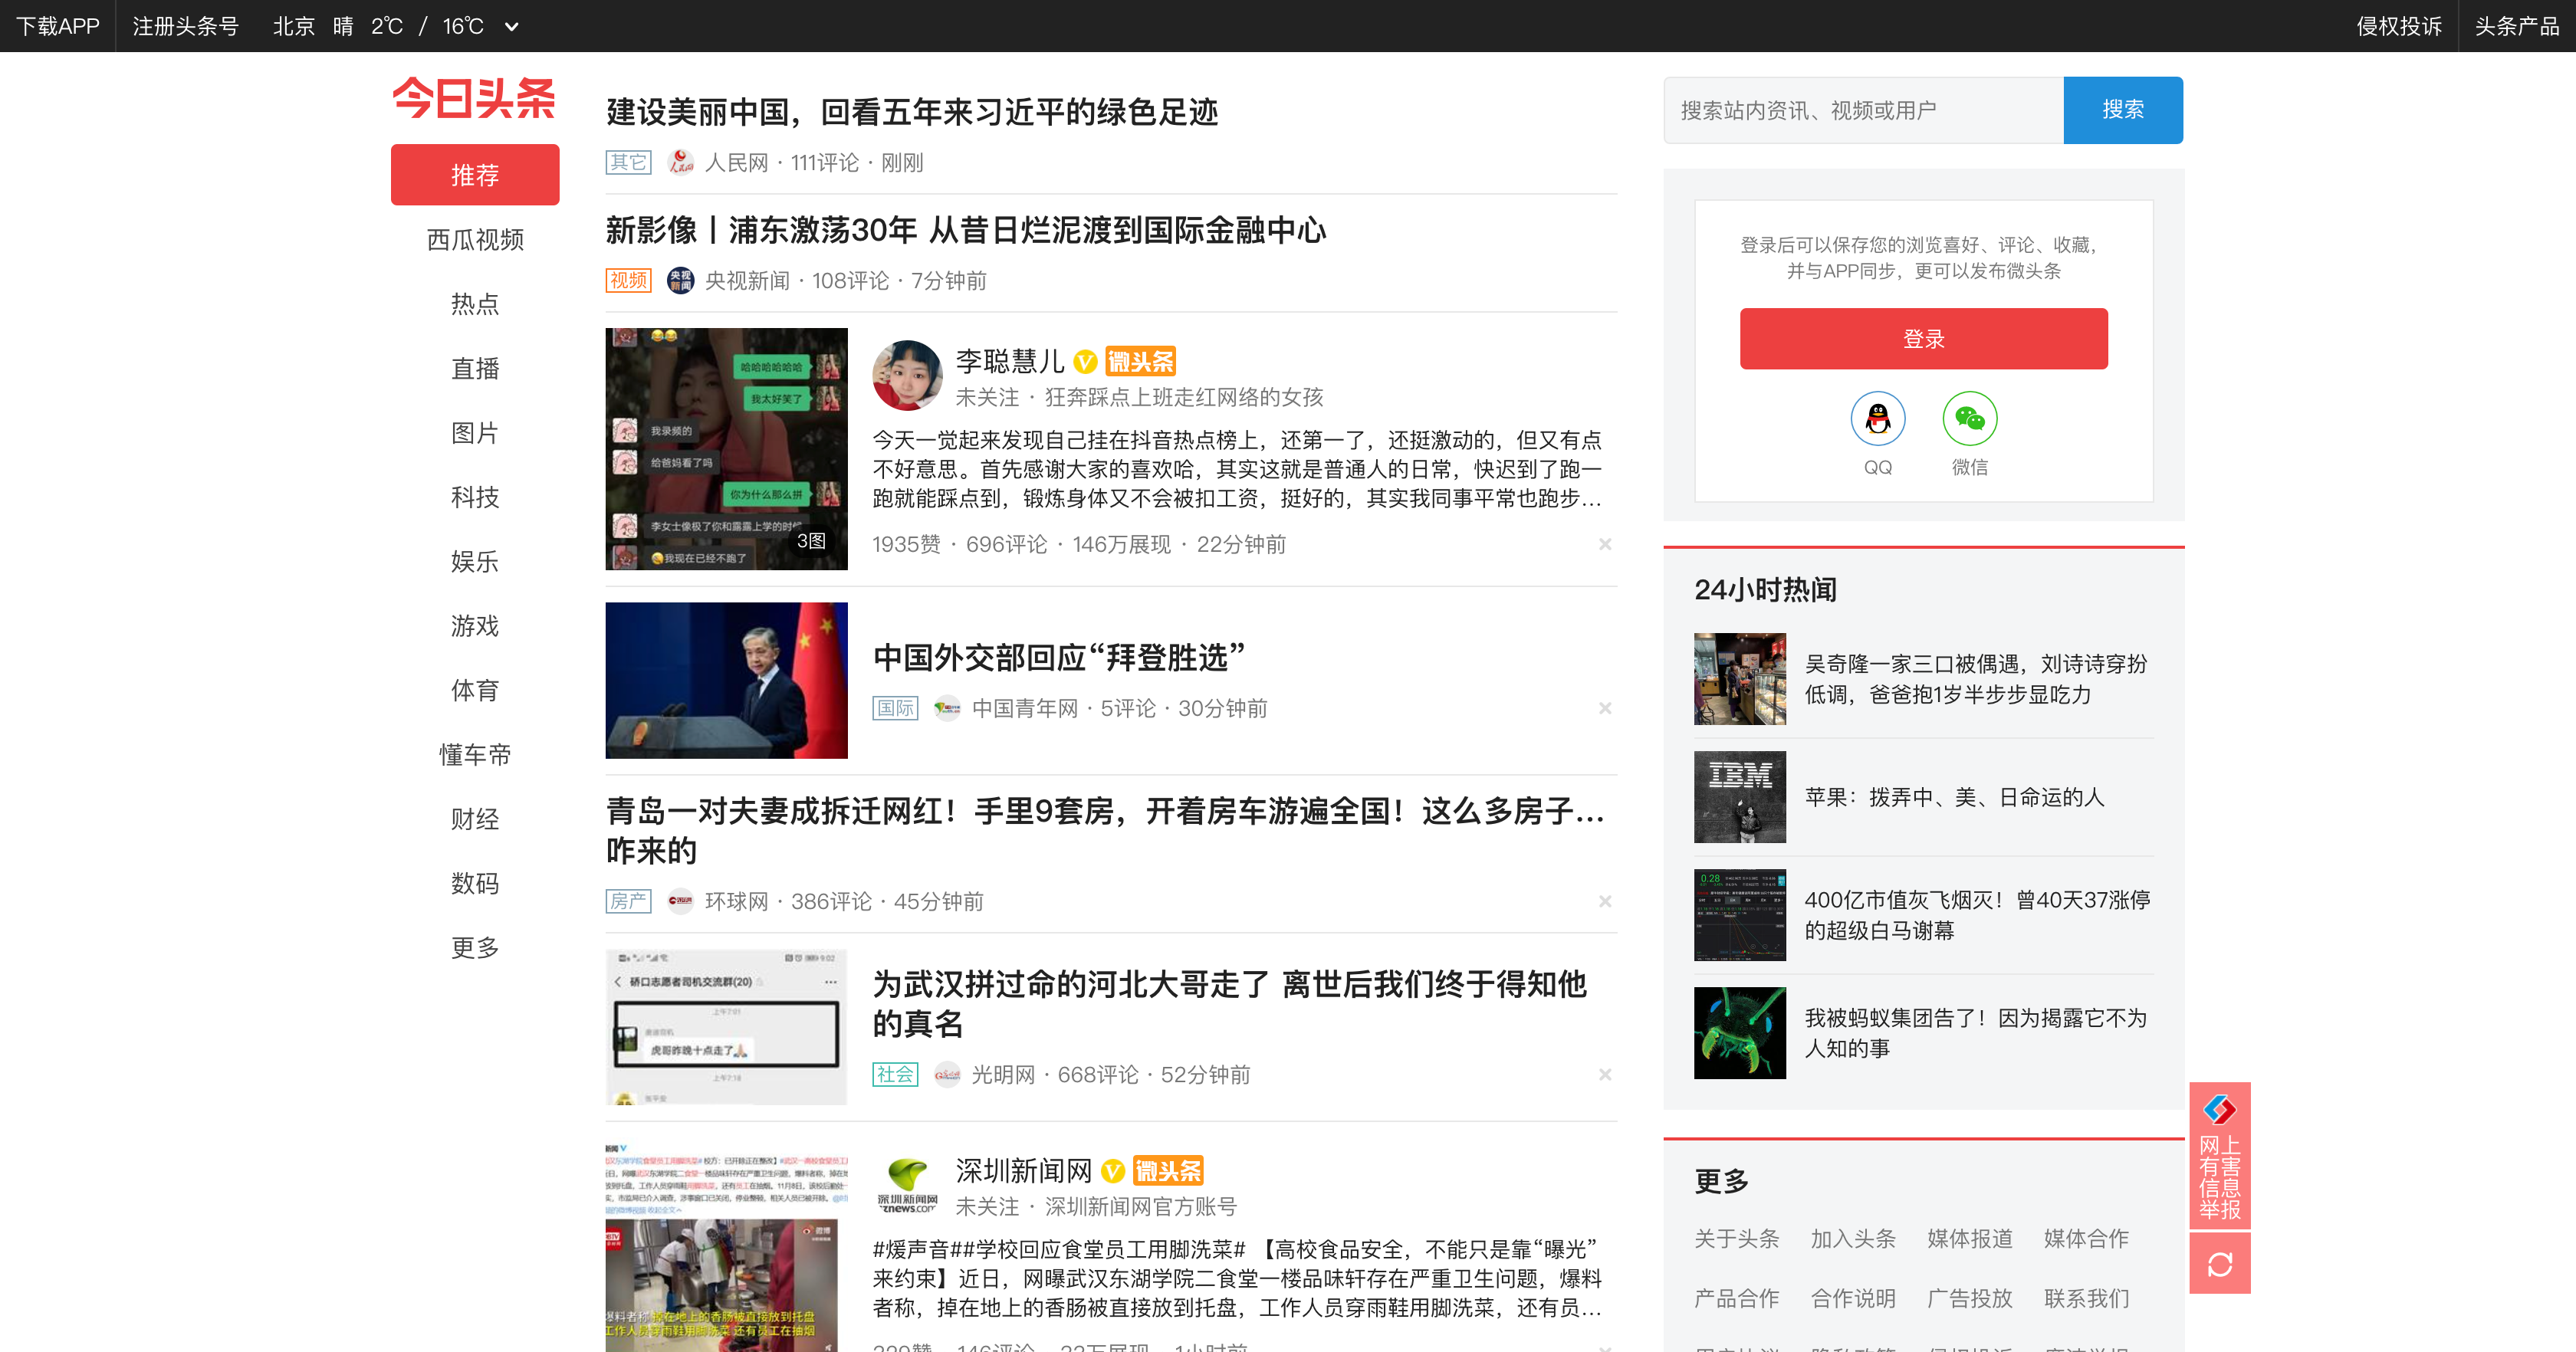This screenshot has height=1352, width=2576.
Task: Click the 深圳新闻网 avatar logo
Action: 907,1186
